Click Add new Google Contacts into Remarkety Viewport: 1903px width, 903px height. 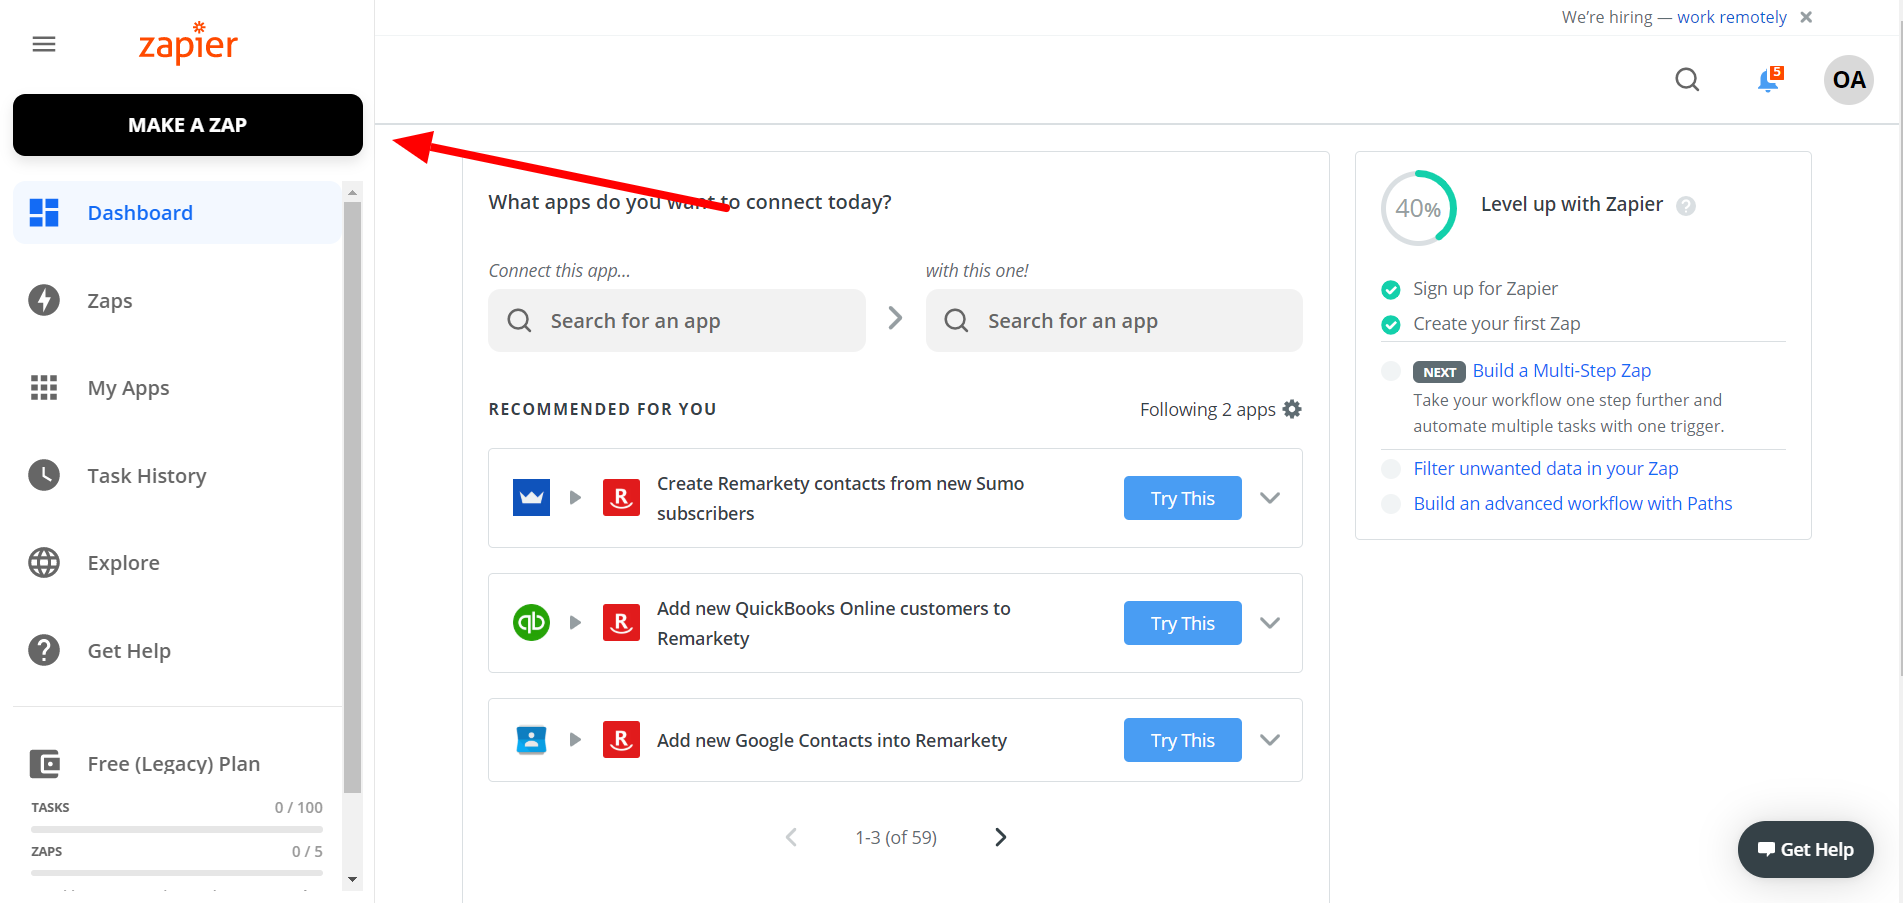click(x=832, y=740)
